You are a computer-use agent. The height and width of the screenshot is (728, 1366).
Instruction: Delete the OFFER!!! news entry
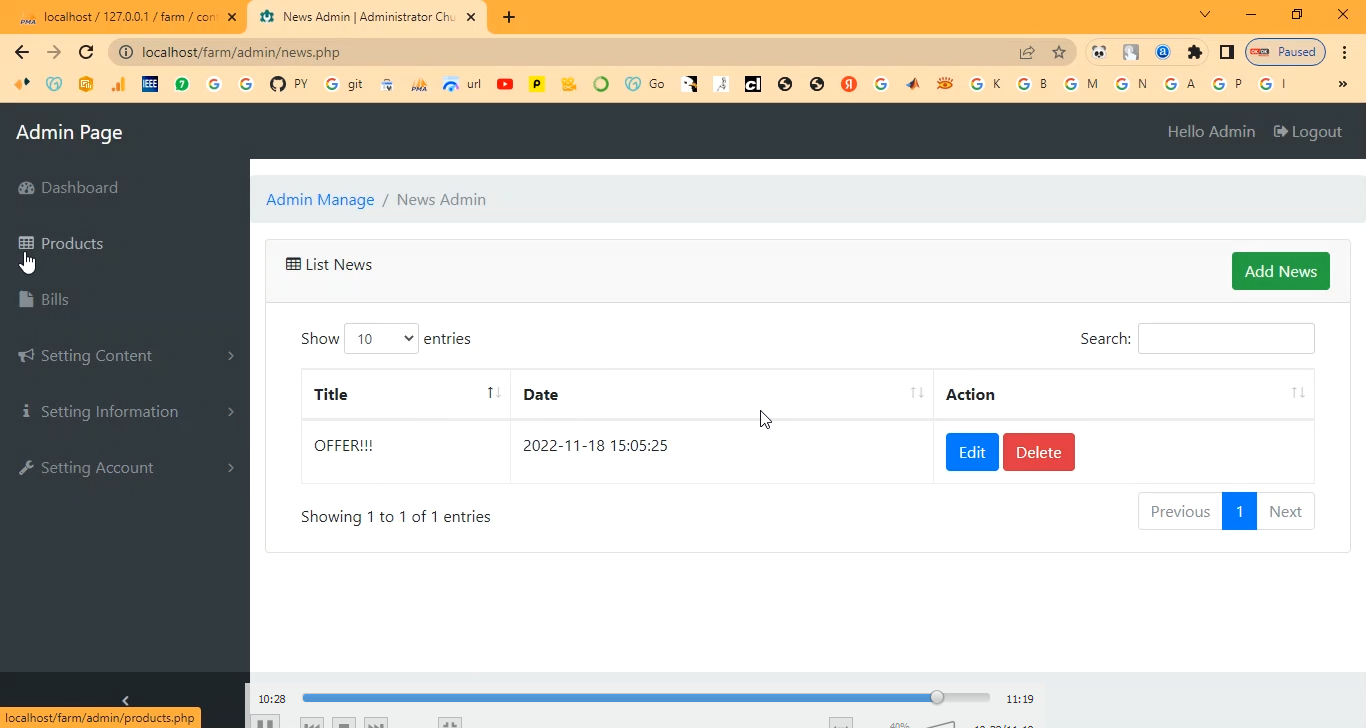pos(1038,452)
